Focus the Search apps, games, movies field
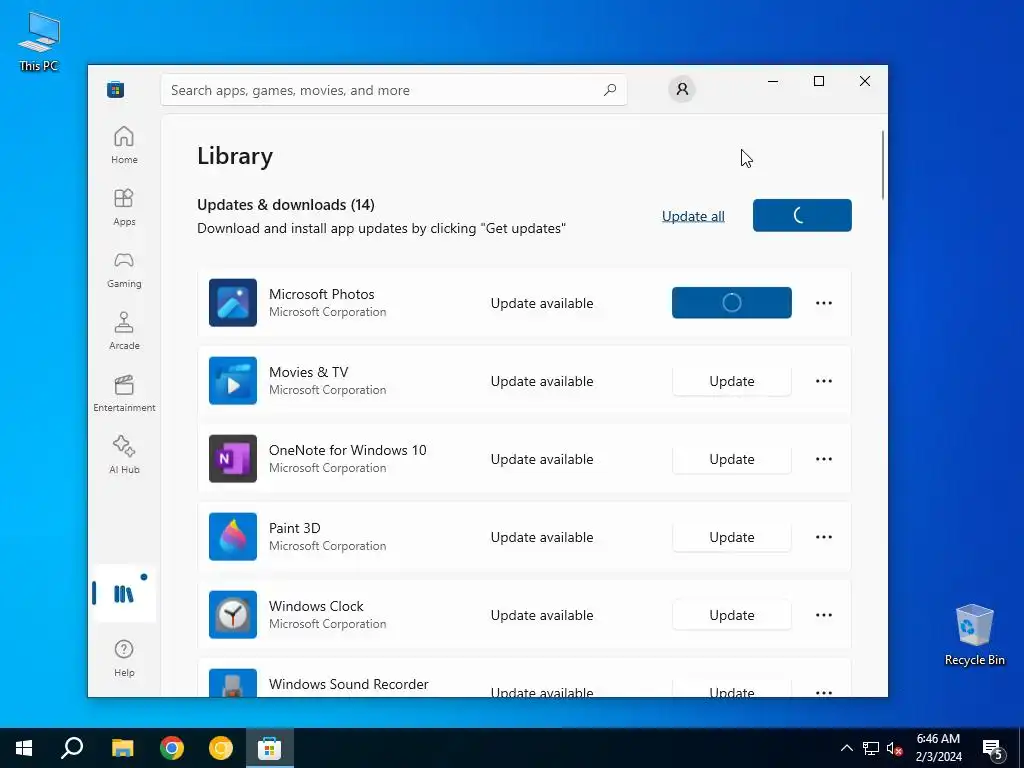This screenshot has width=1024, height=768. [394, 90]
